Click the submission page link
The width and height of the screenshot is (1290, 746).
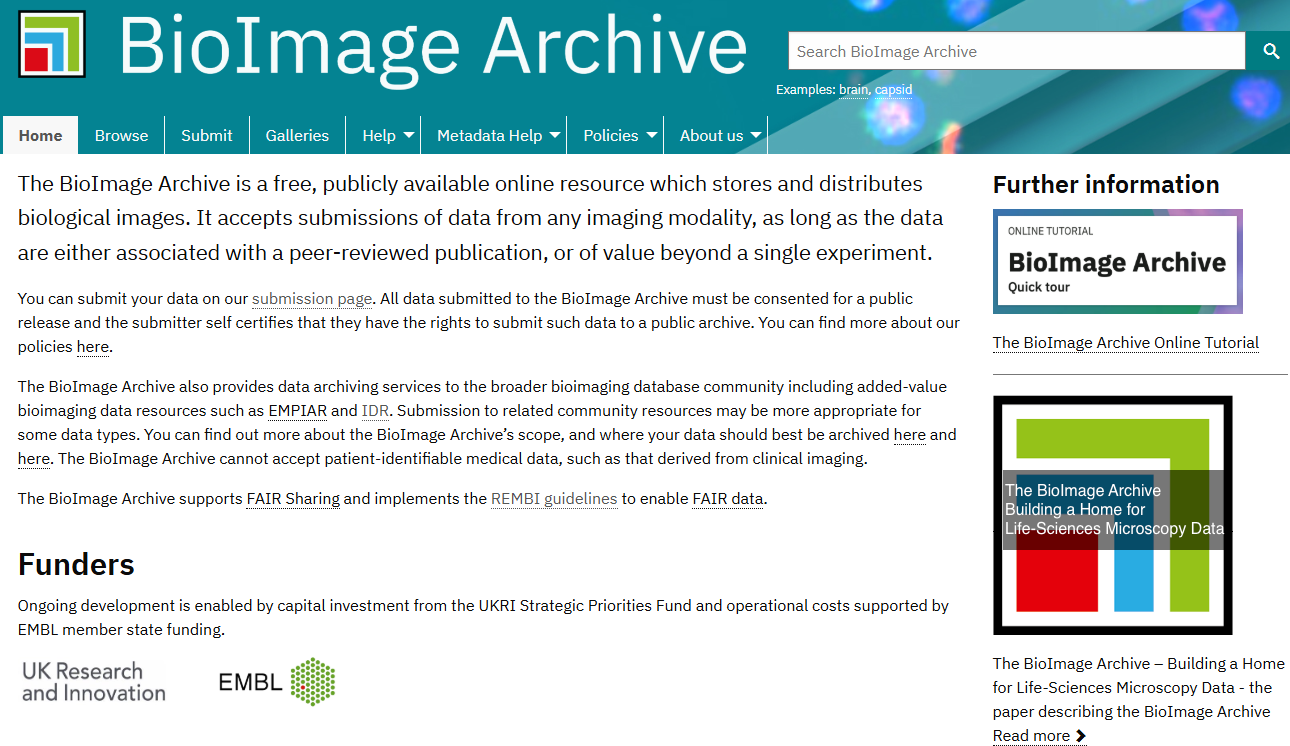click(x=311, y=298)
